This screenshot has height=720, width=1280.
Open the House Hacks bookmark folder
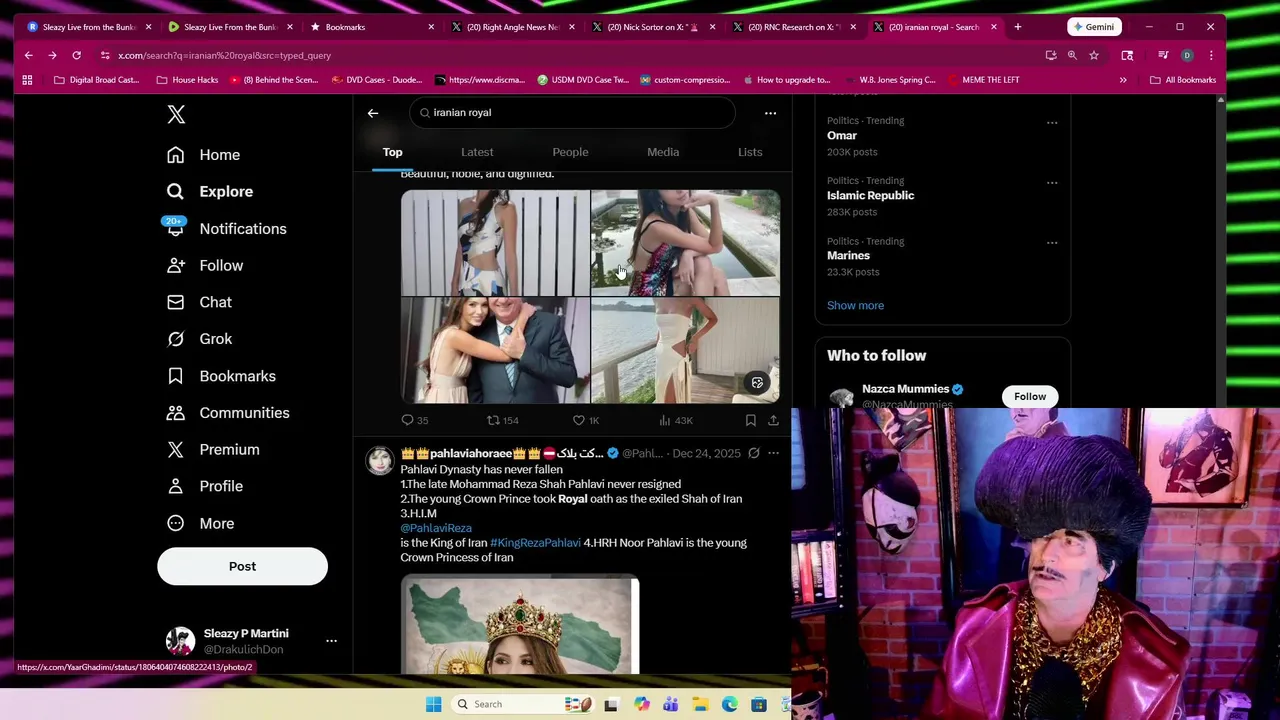(187, 80)
